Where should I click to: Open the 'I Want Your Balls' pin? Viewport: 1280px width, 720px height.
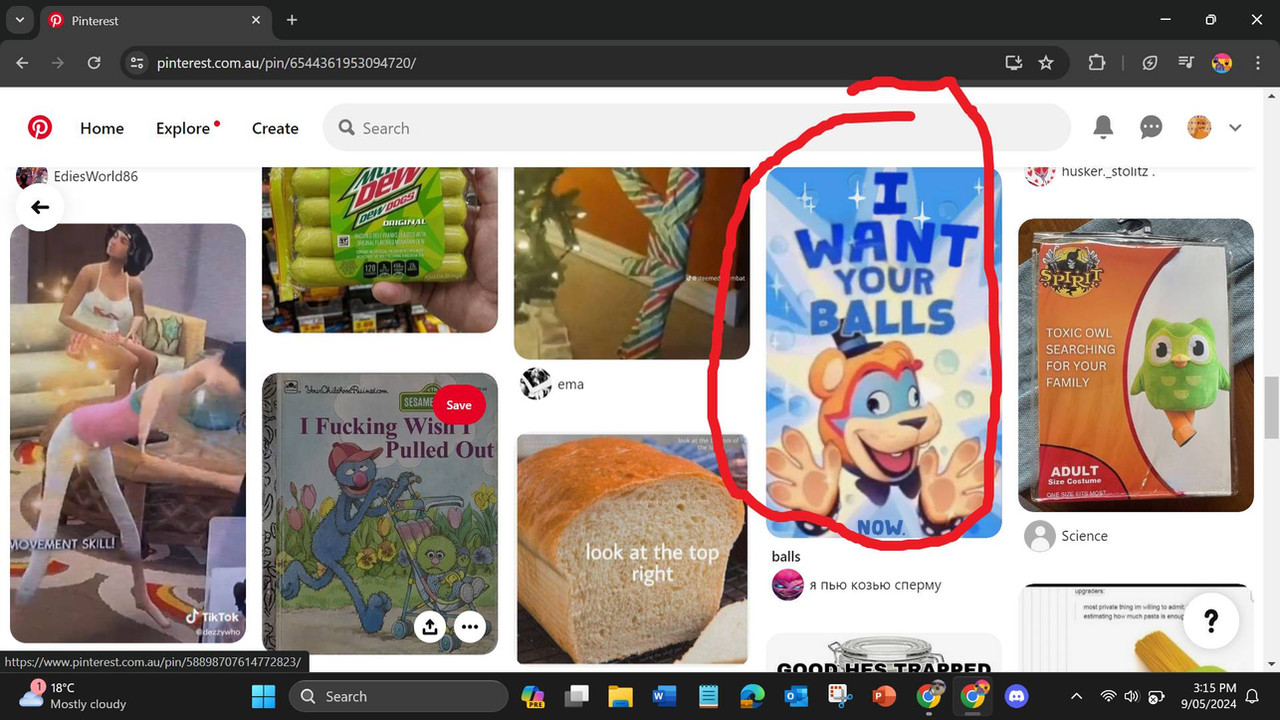pyautogui.click(x=884, y=353)
